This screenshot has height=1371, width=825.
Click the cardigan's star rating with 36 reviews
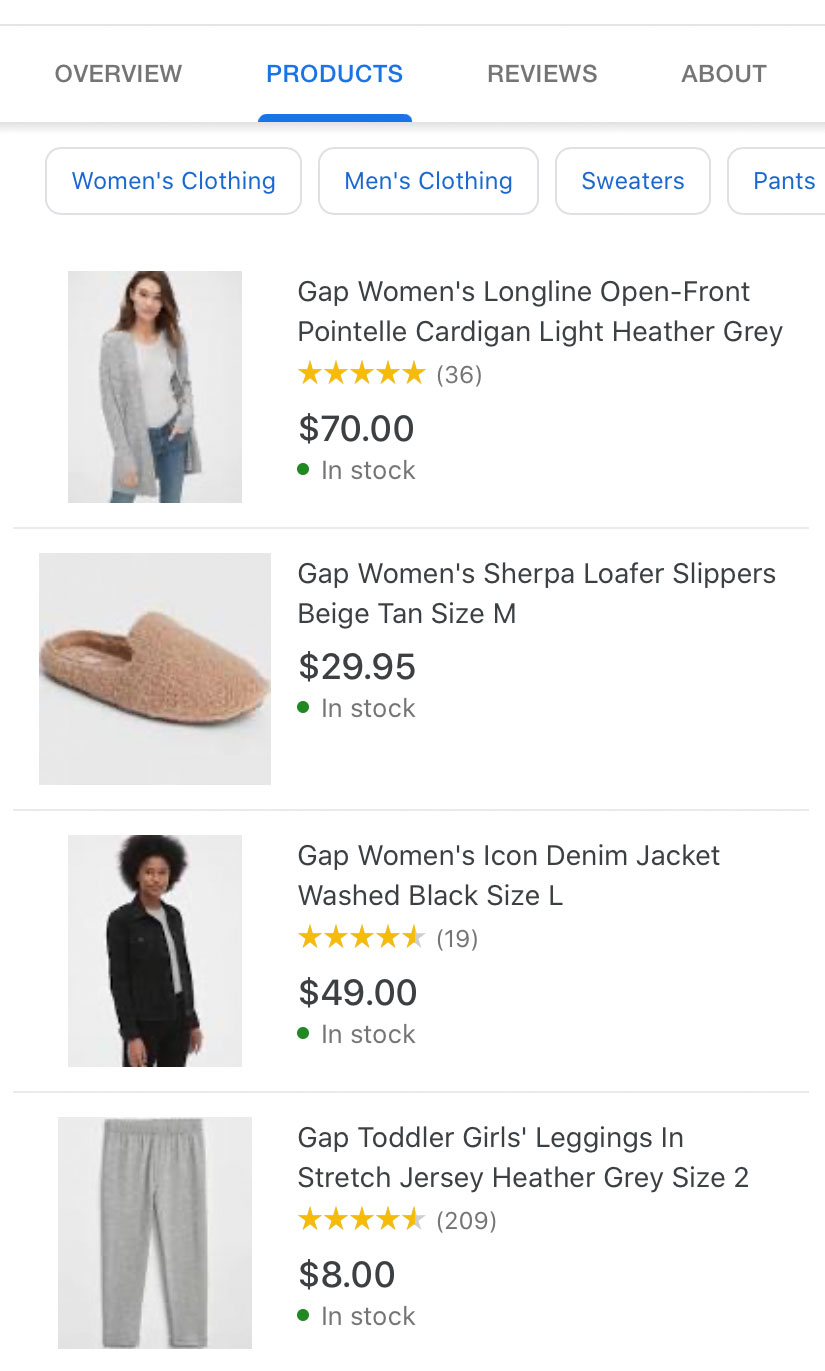pyautogui.click(x=390, y=375)
